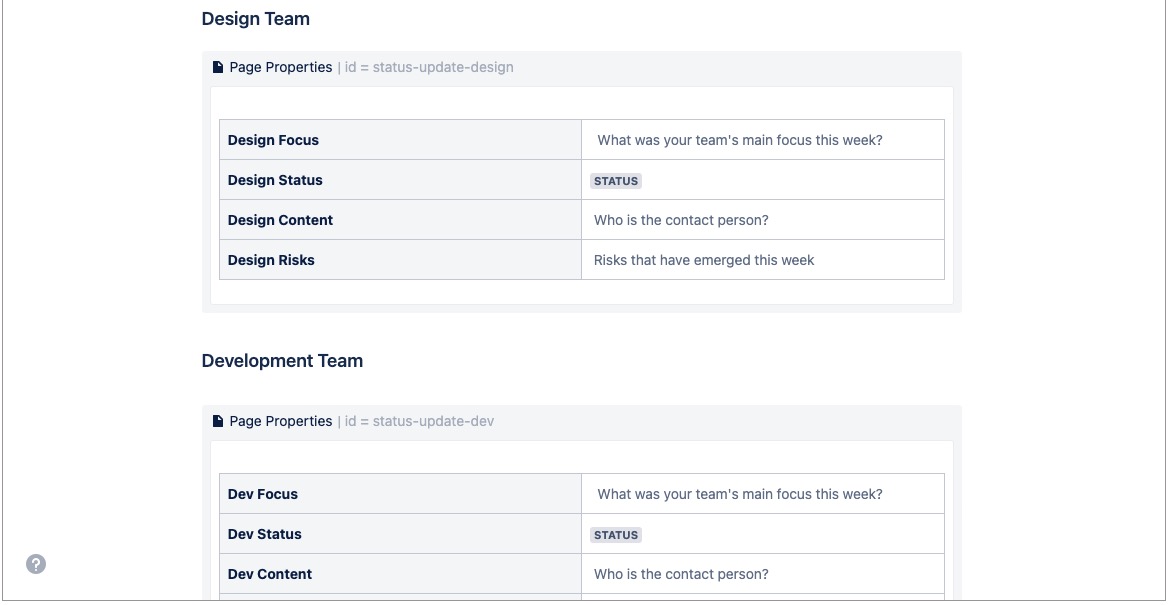1169x605 pixels.
Task: Click the Design Team heading
Action: pos(256,19)
